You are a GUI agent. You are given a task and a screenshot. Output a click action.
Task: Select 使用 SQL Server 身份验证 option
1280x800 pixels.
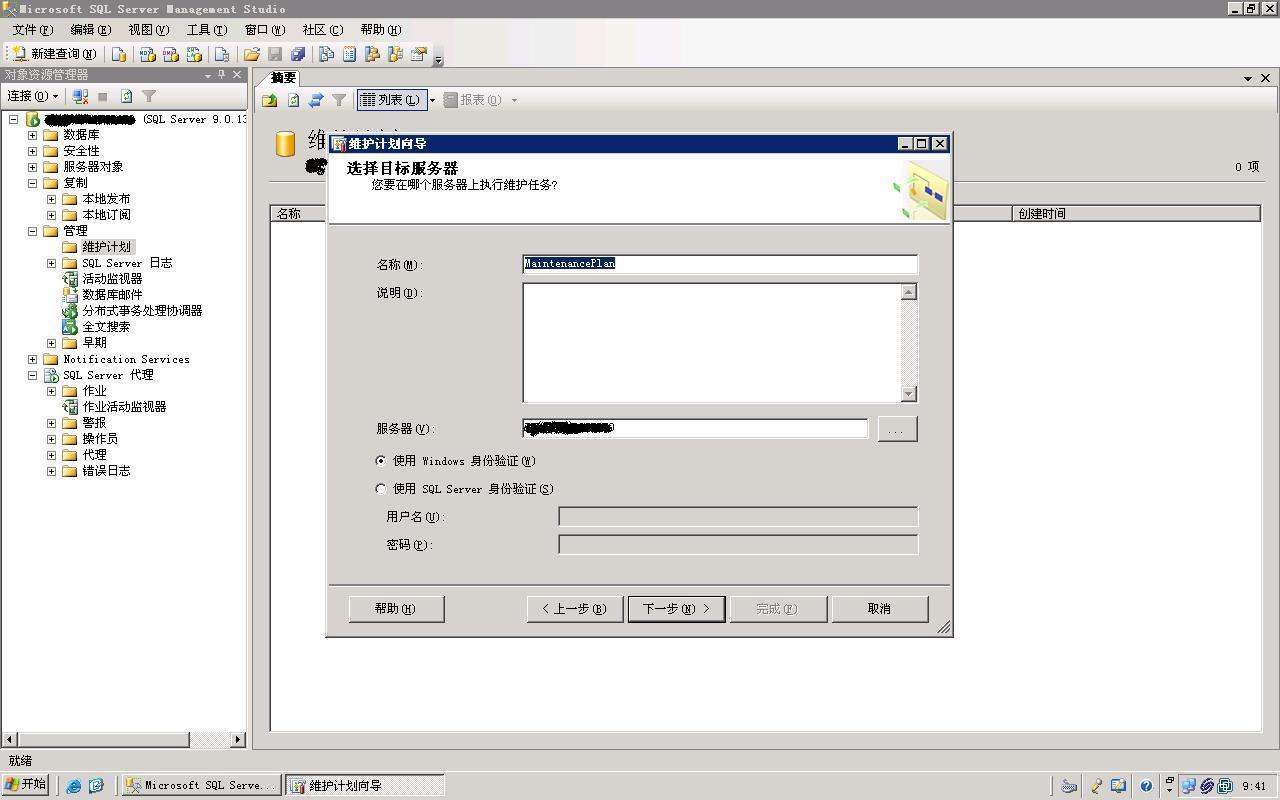point(381,489)
